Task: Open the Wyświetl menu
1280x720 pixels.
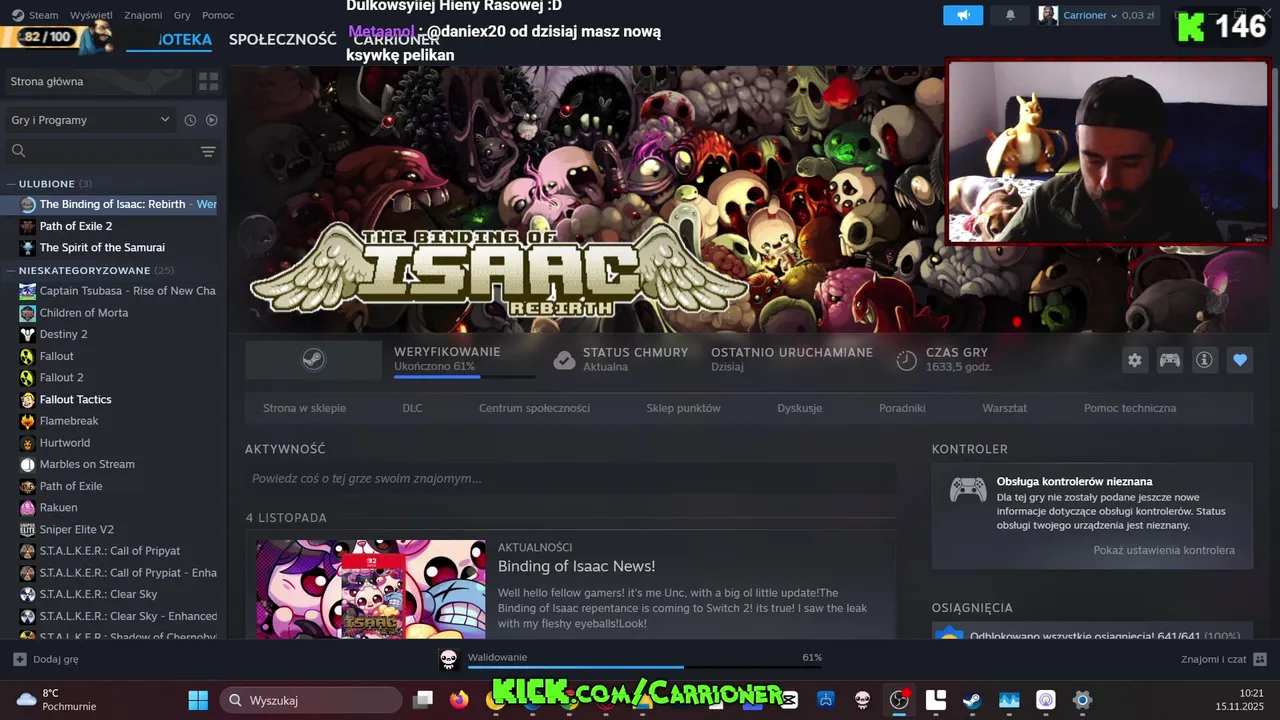Action: 91,15
